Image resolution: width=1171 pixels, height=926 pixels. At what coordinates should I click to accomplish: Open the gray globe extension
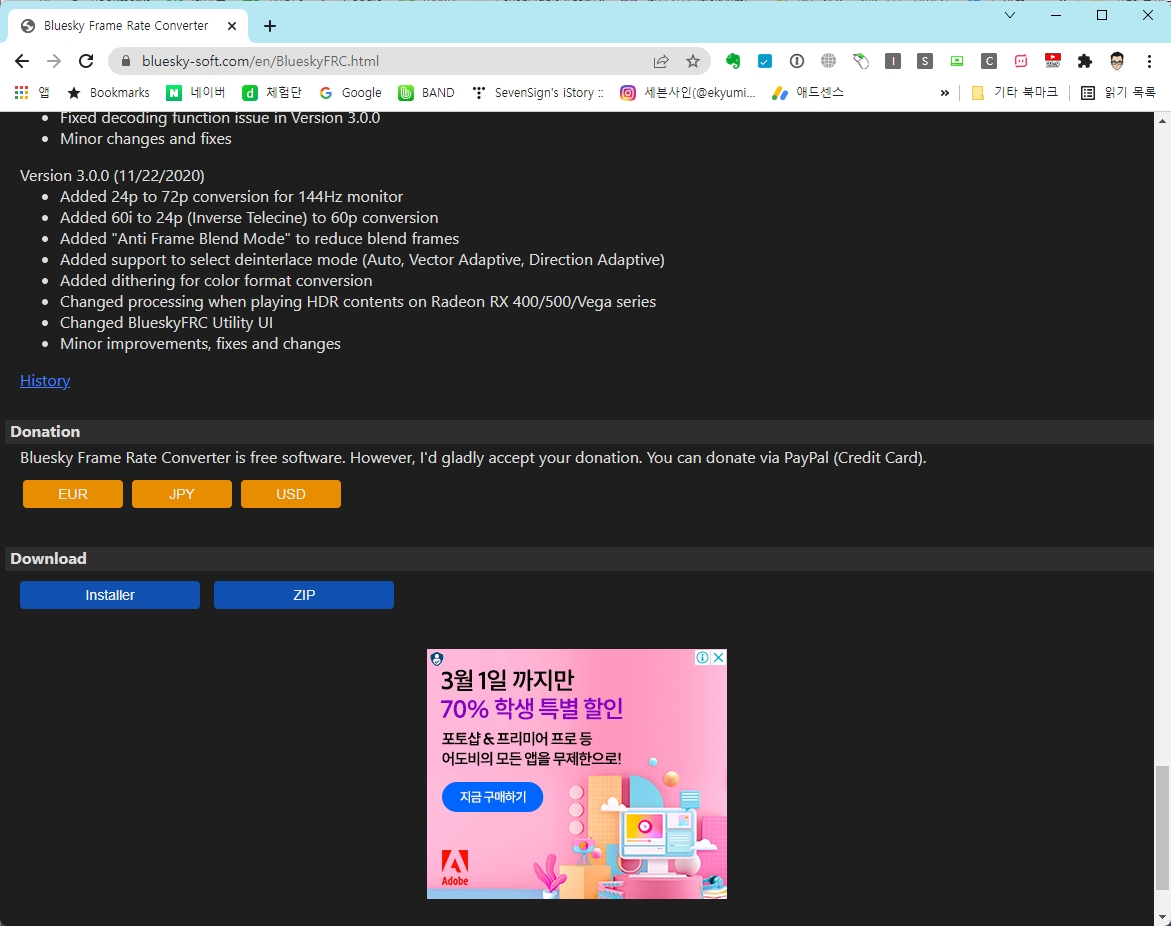[828, 60]
